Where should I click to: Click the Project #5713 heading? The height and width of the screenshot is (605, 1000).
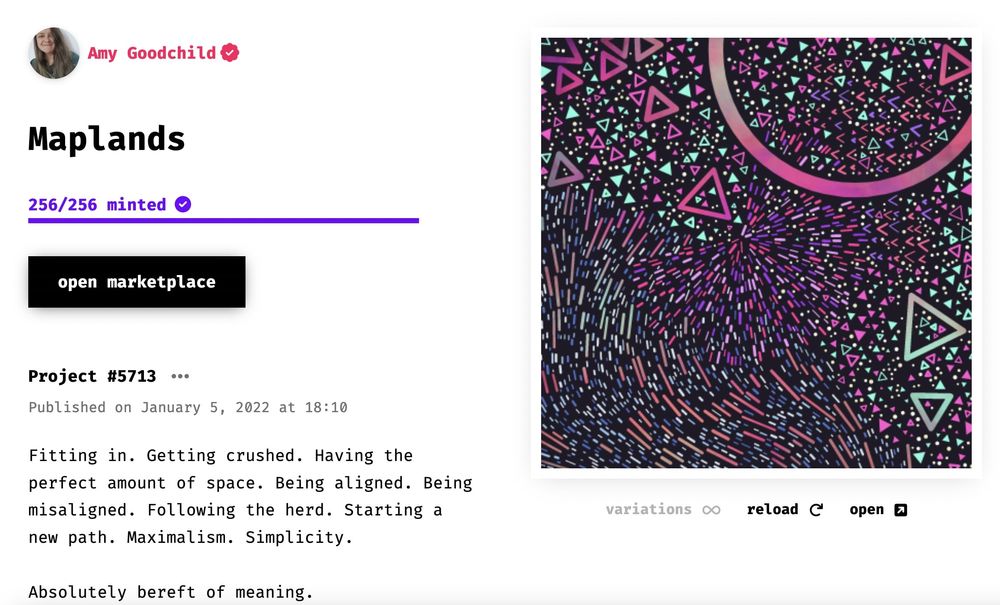tap(92, 376)
